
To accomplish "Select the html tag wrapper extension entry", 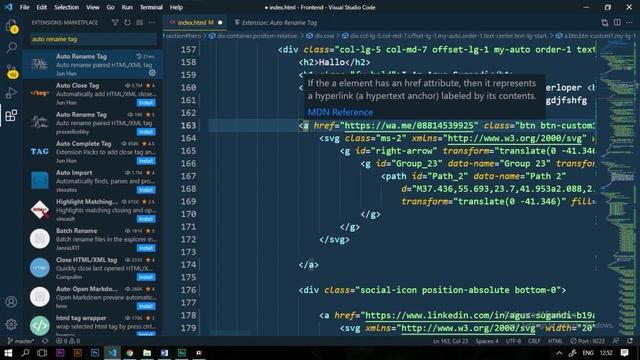I will pos(93,325).
